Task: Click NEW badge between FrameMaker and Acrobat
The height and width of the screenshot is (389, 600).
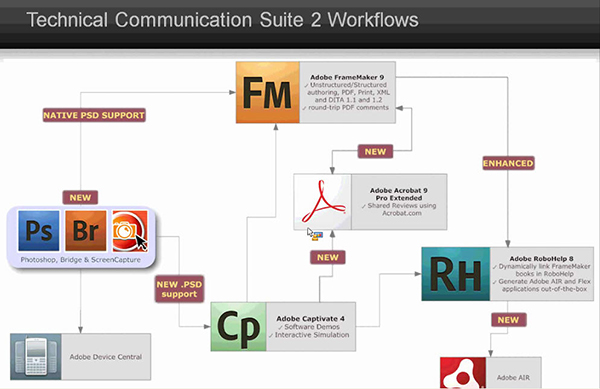Action: pos(375,151)
